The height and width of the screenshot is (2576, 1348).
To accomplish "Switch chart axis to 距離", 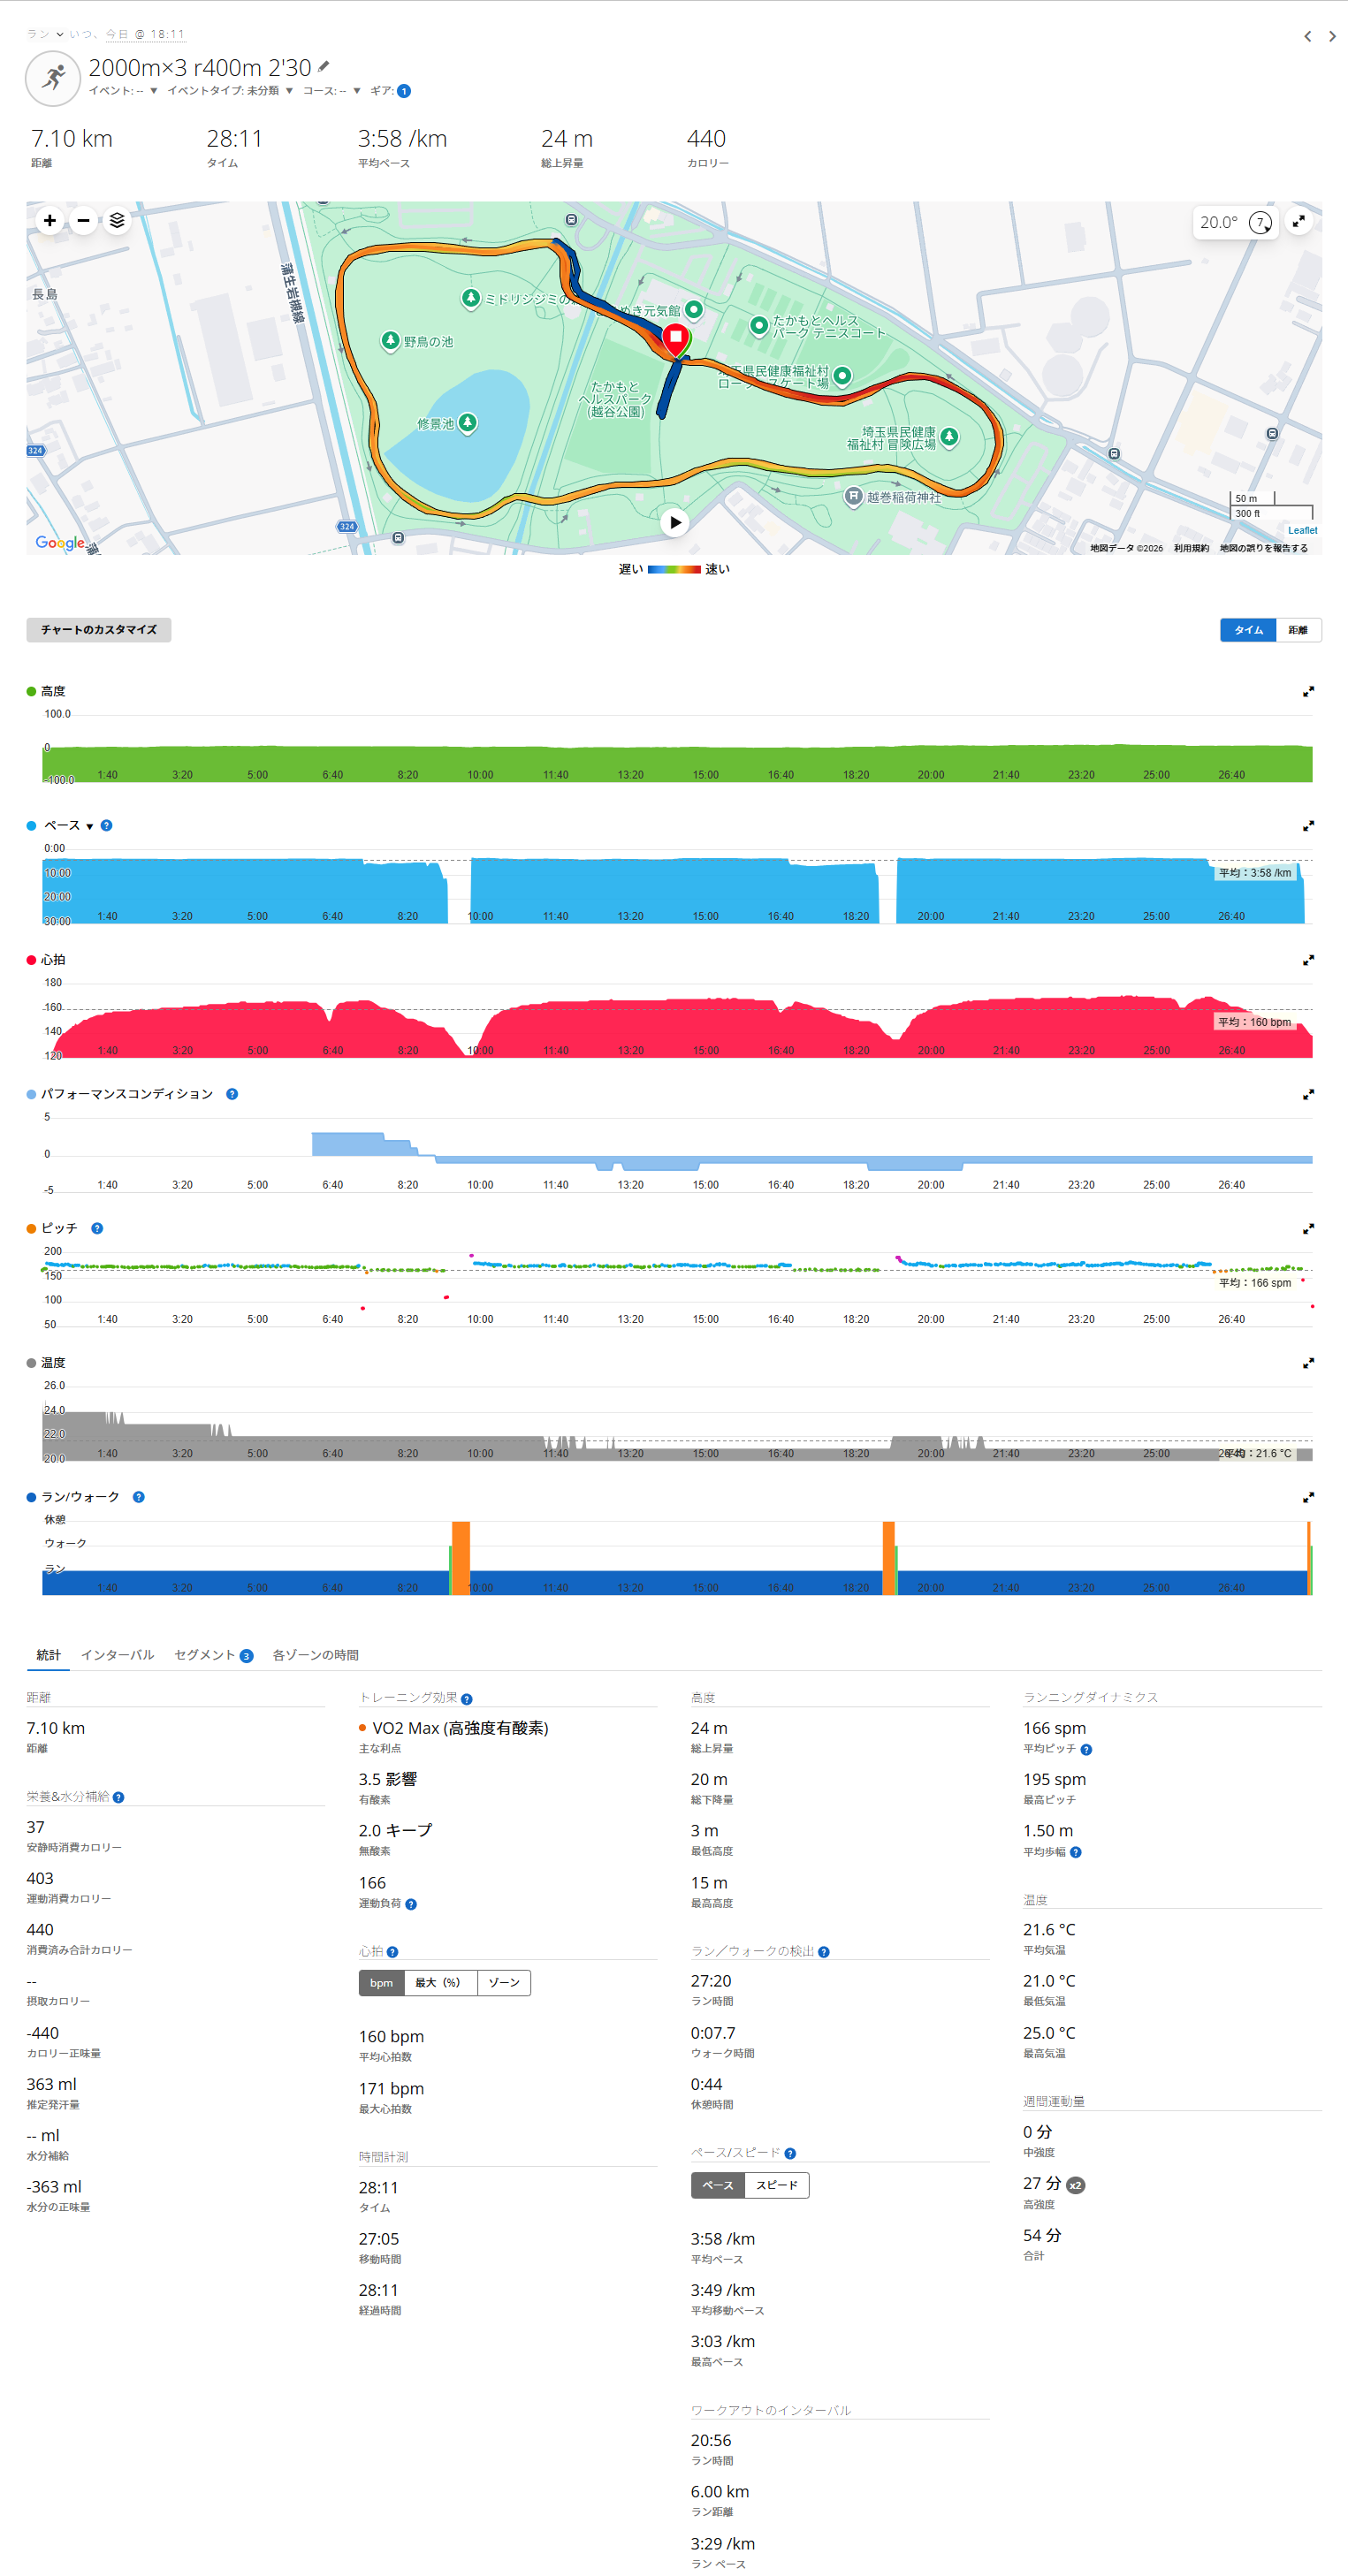I will tap(1298, 630).
